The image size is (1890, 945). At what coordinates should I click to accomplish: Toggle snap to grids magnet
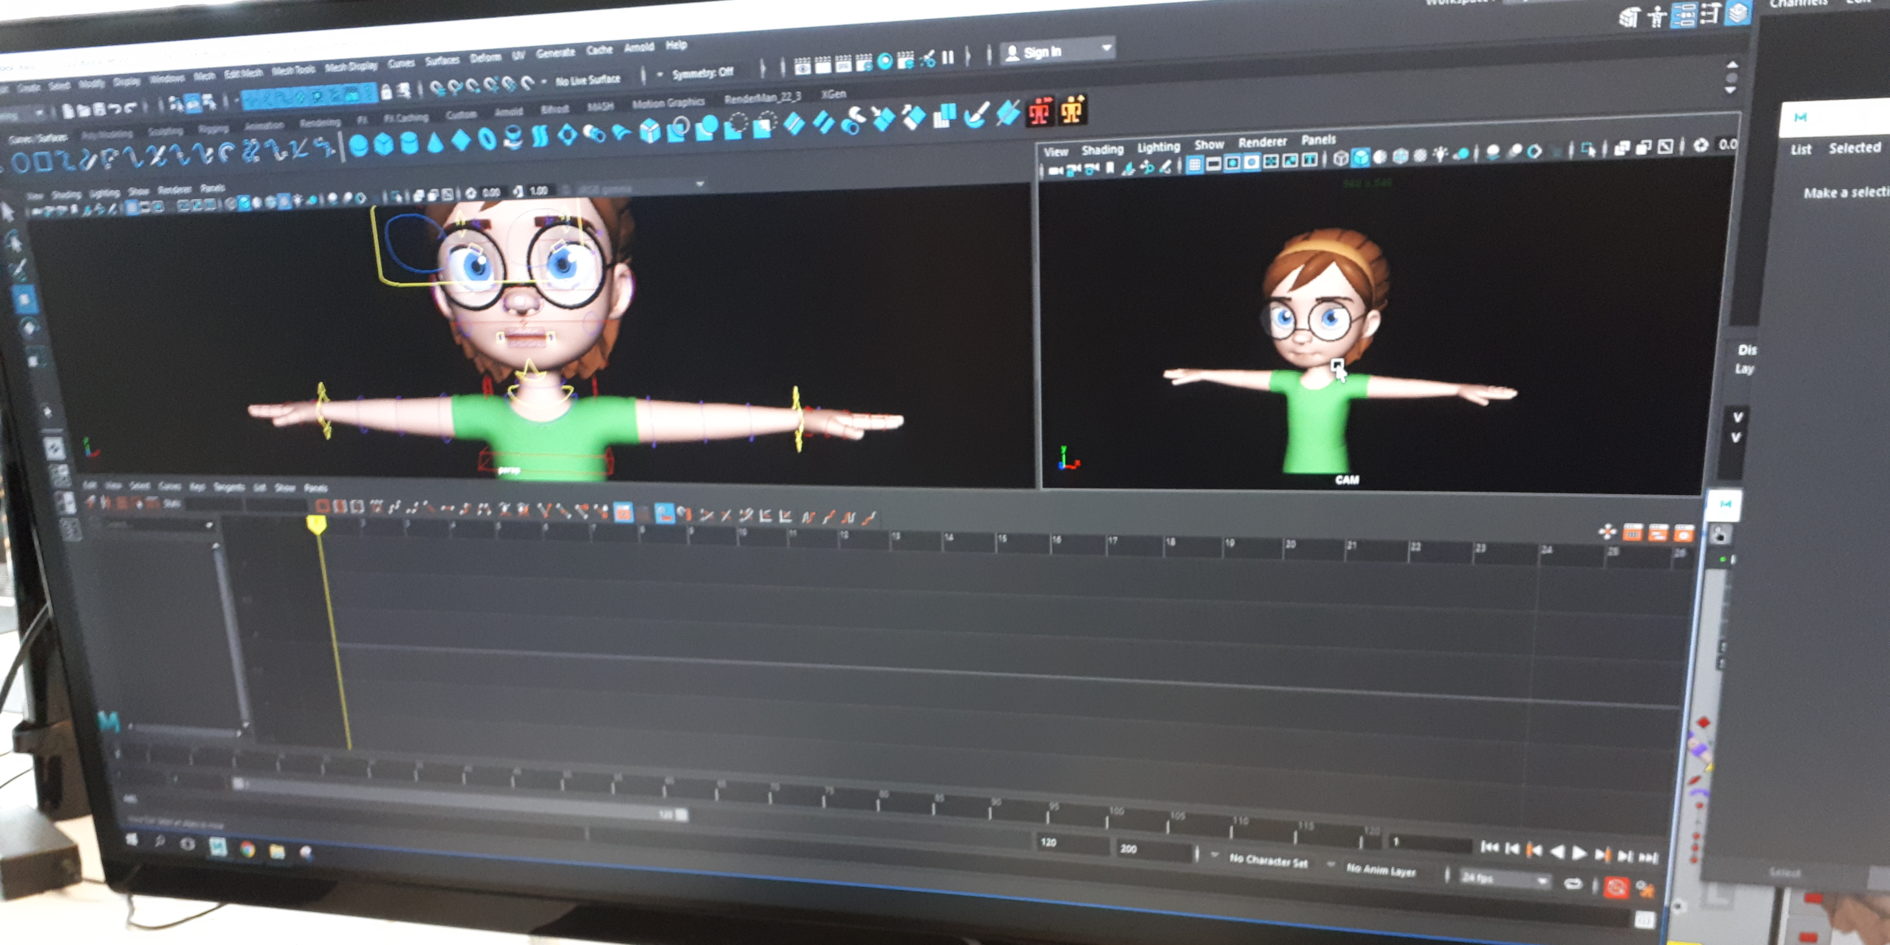(x=437, y=88)
